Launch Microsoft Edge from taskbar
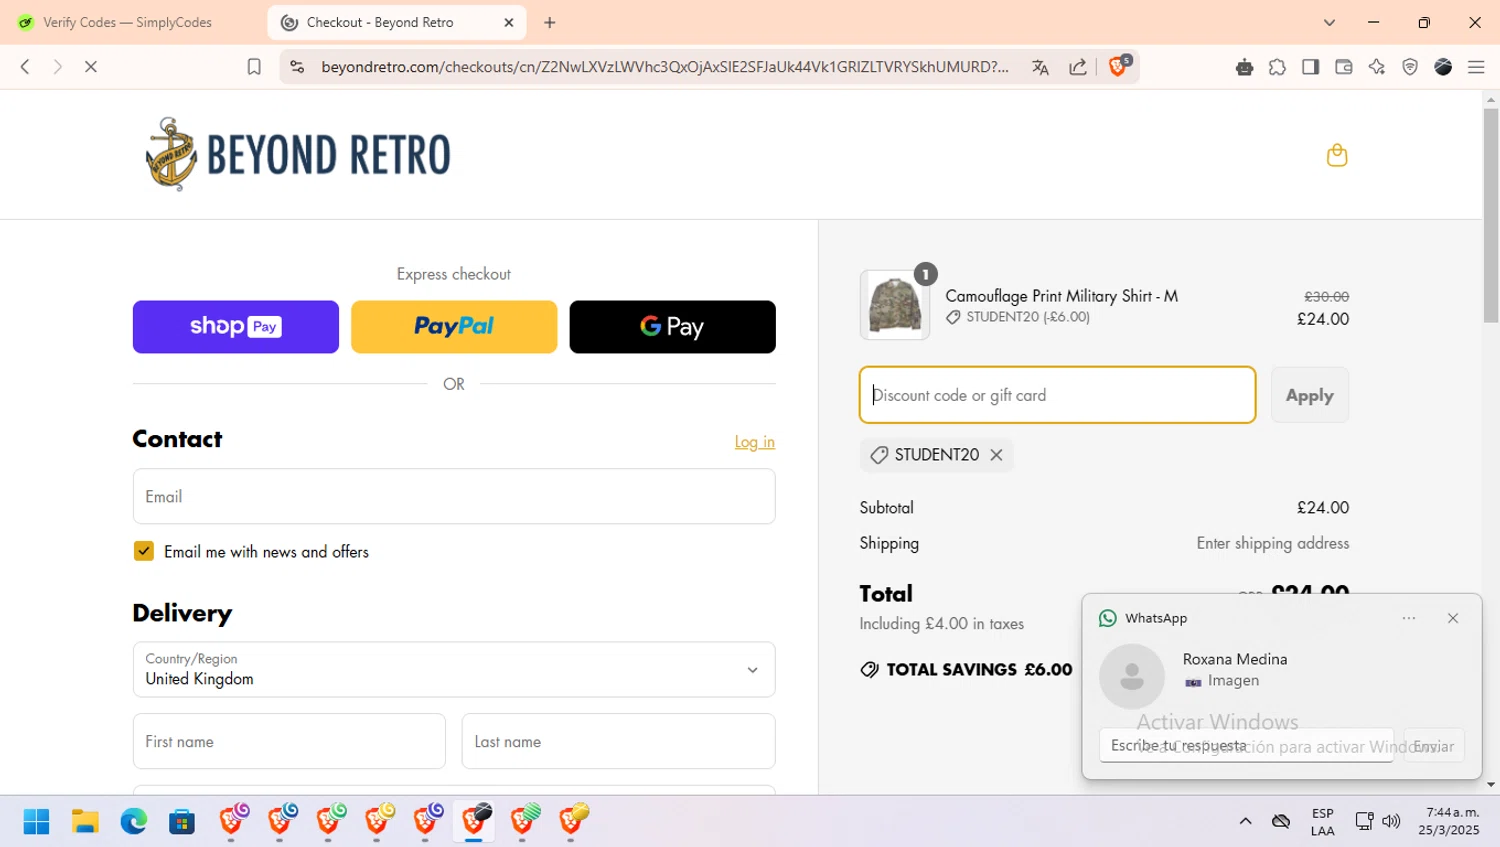1500x847 pixels. point(133,821)
